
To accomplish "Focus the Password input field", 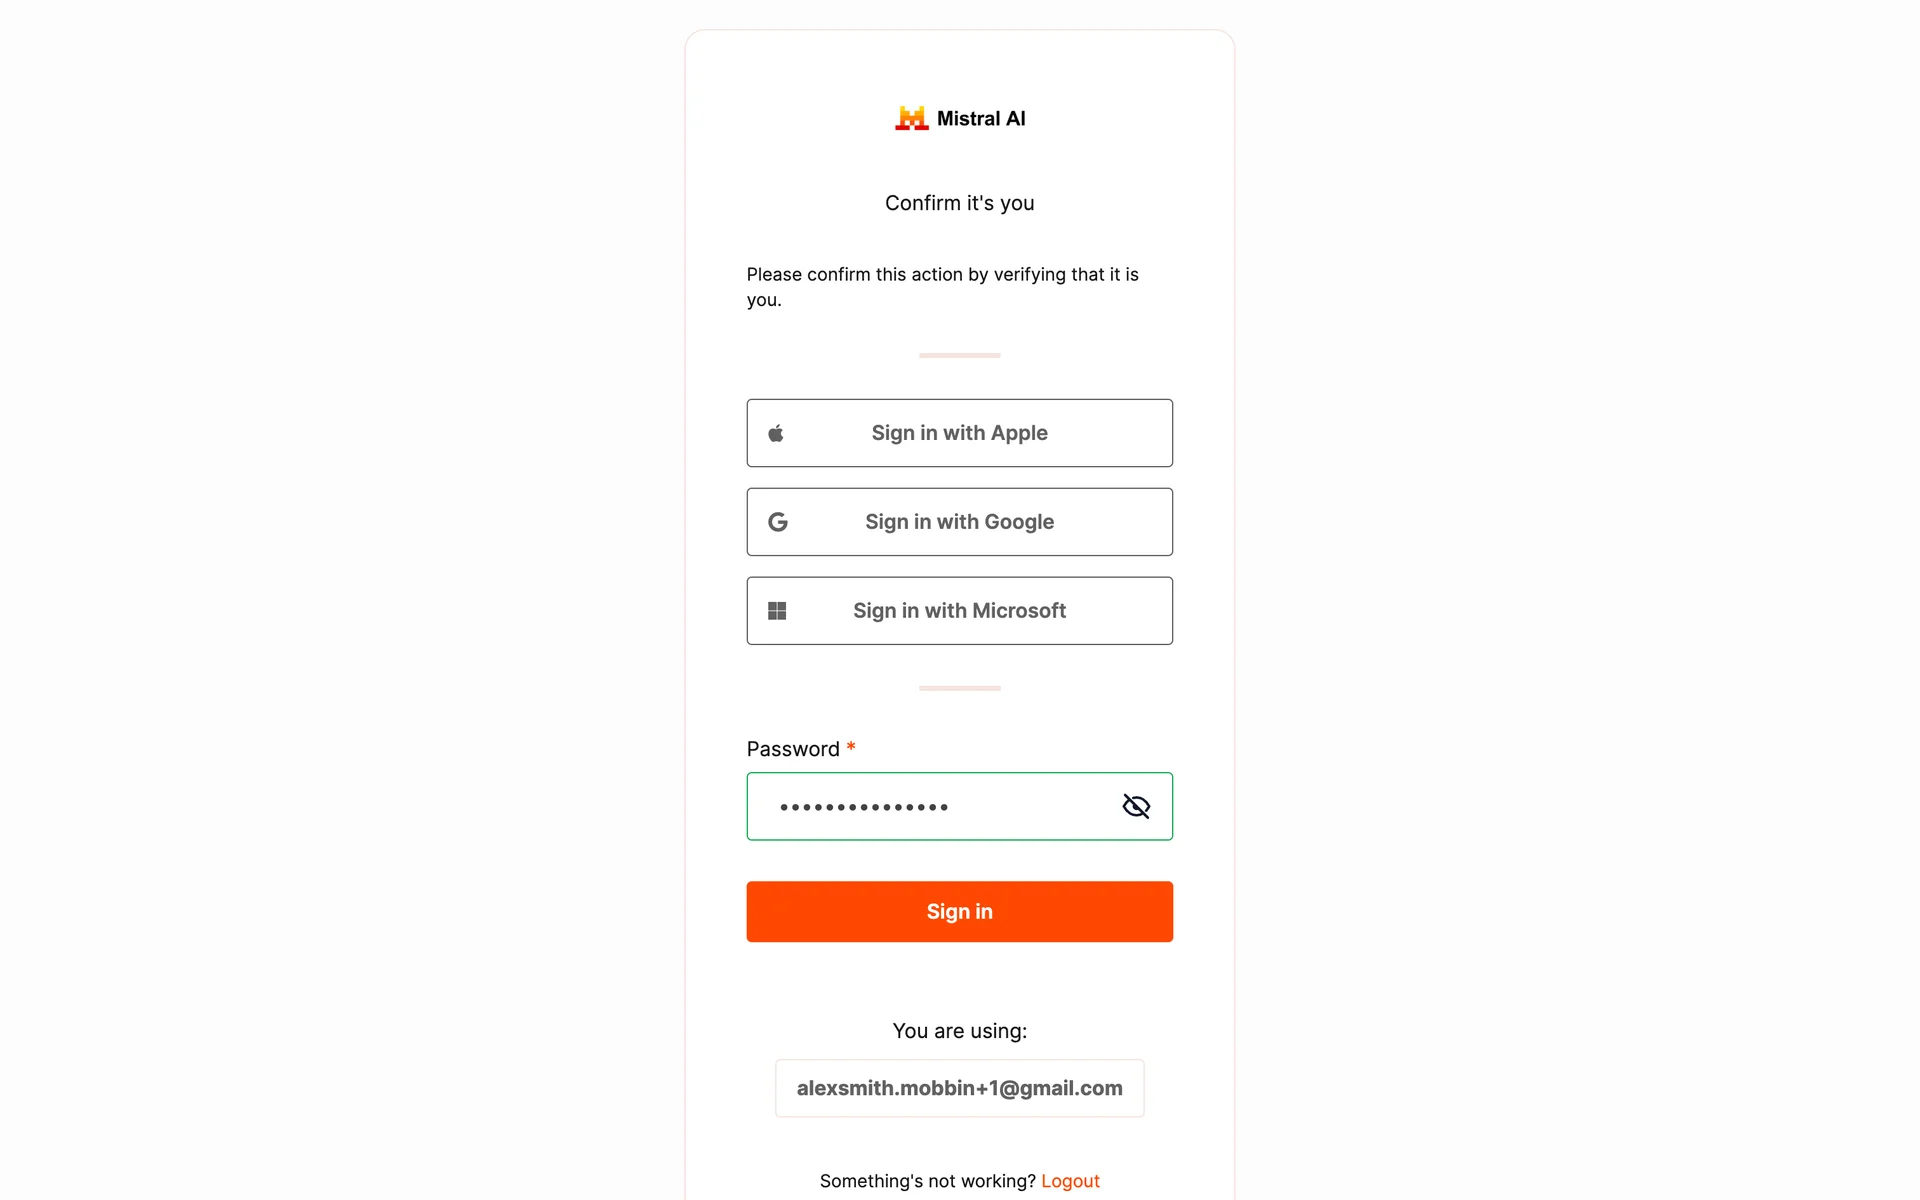I will pos(930,806).
